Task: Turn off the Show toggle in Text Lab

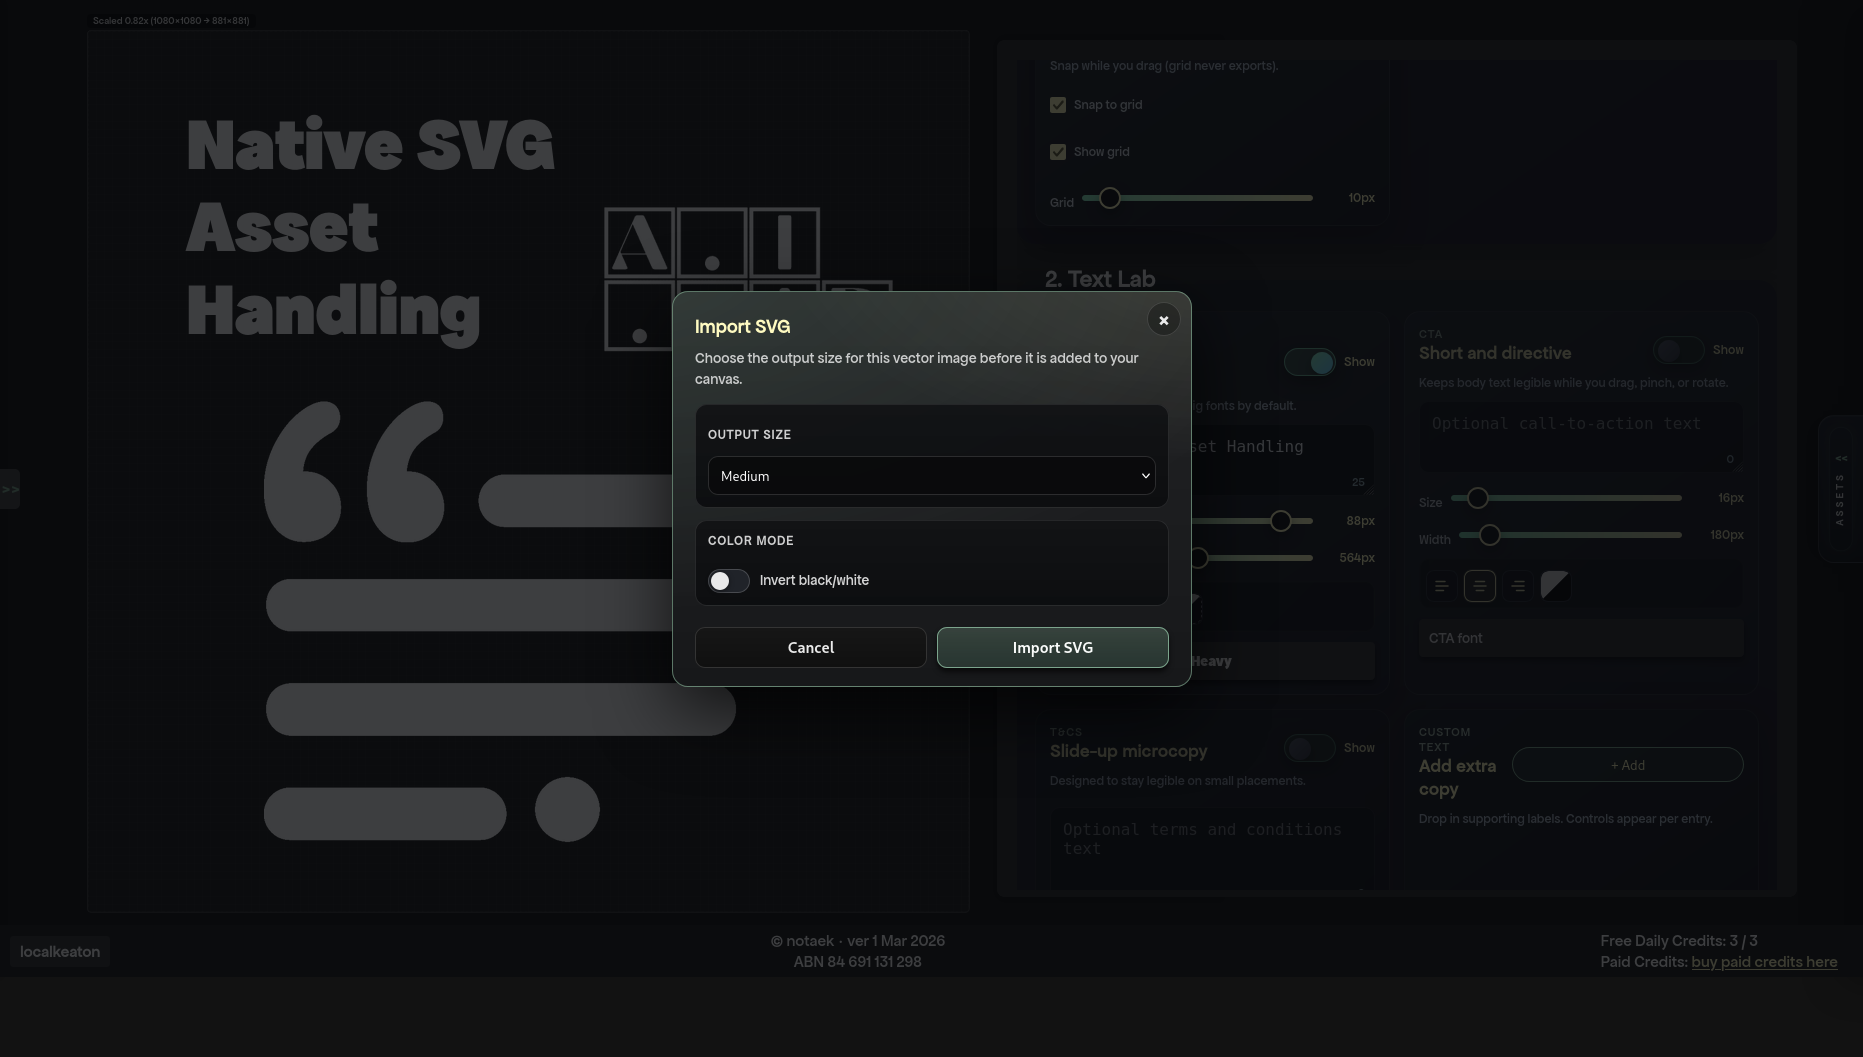Action: click(x=1310, y=362)
